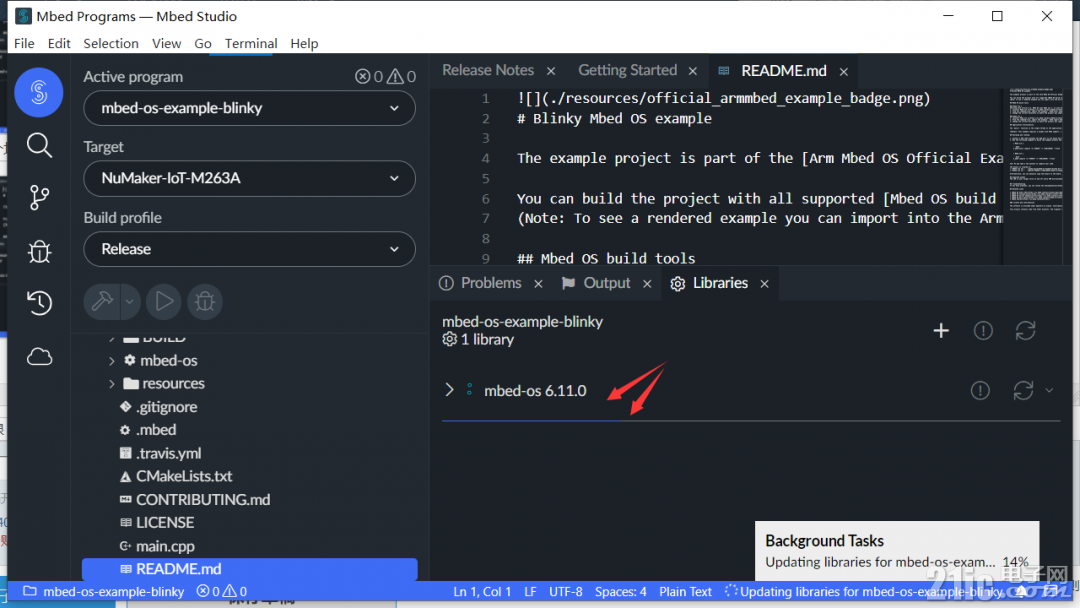Open the Edit menu
Viewport: 1080px width, 608px height.
coord(59,43)
